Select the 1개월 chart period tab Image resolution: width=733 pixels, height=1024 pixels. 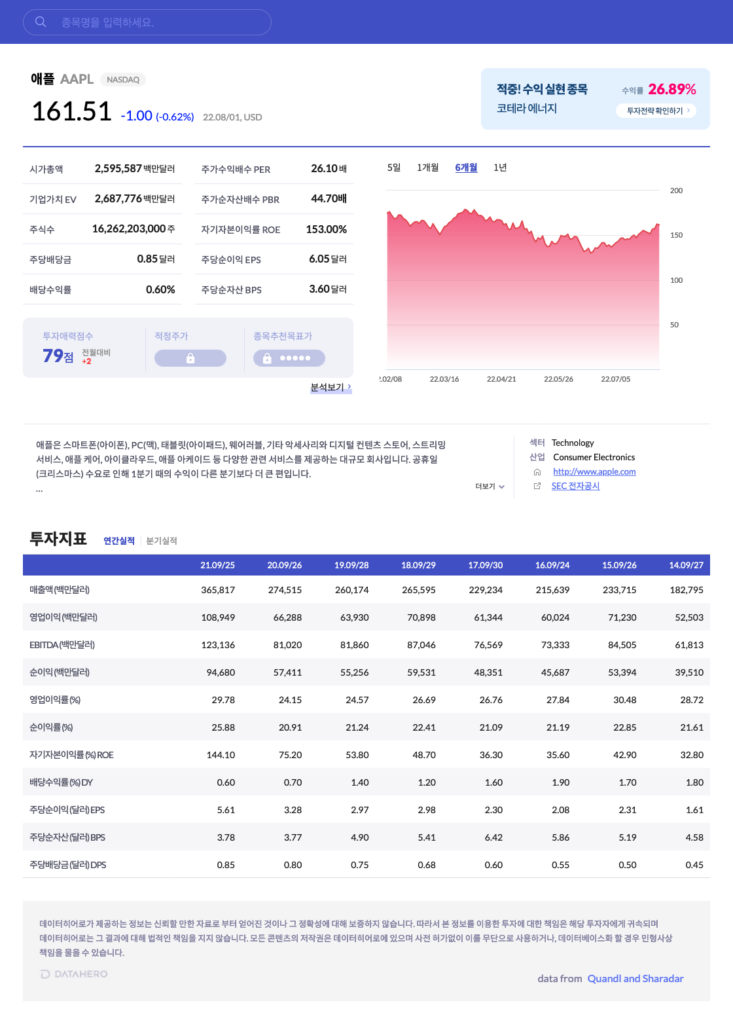coord(427,168)
